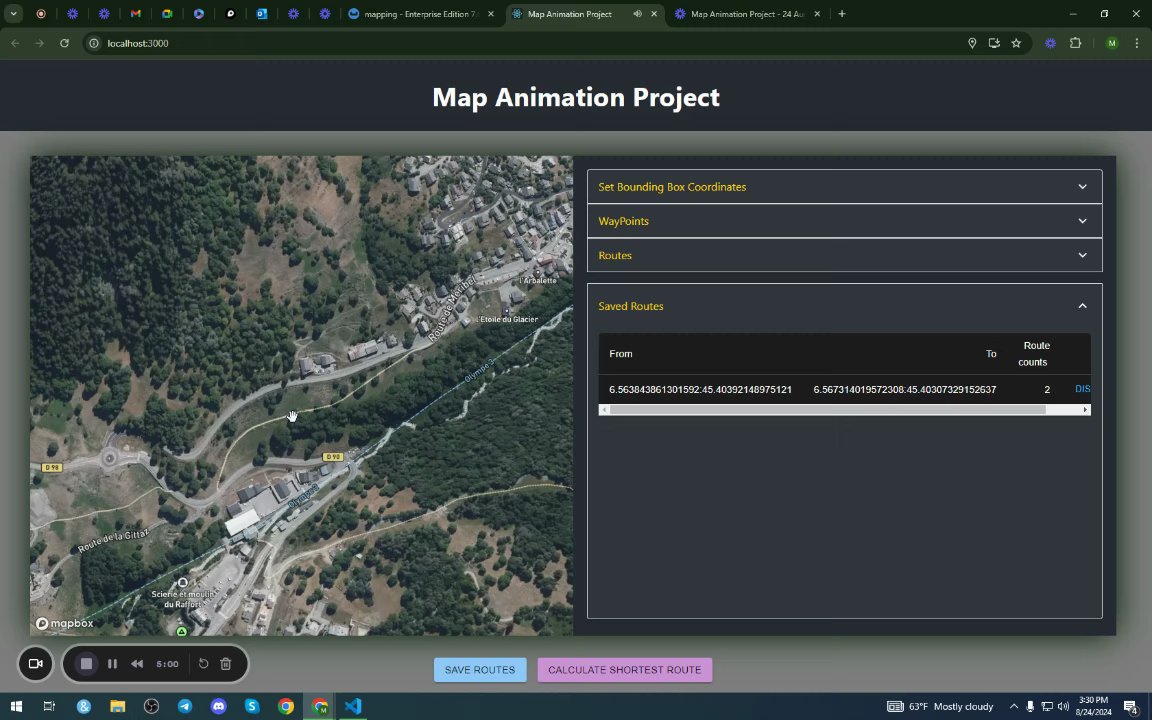Open the pinned Outlook tab

point(262,14)
